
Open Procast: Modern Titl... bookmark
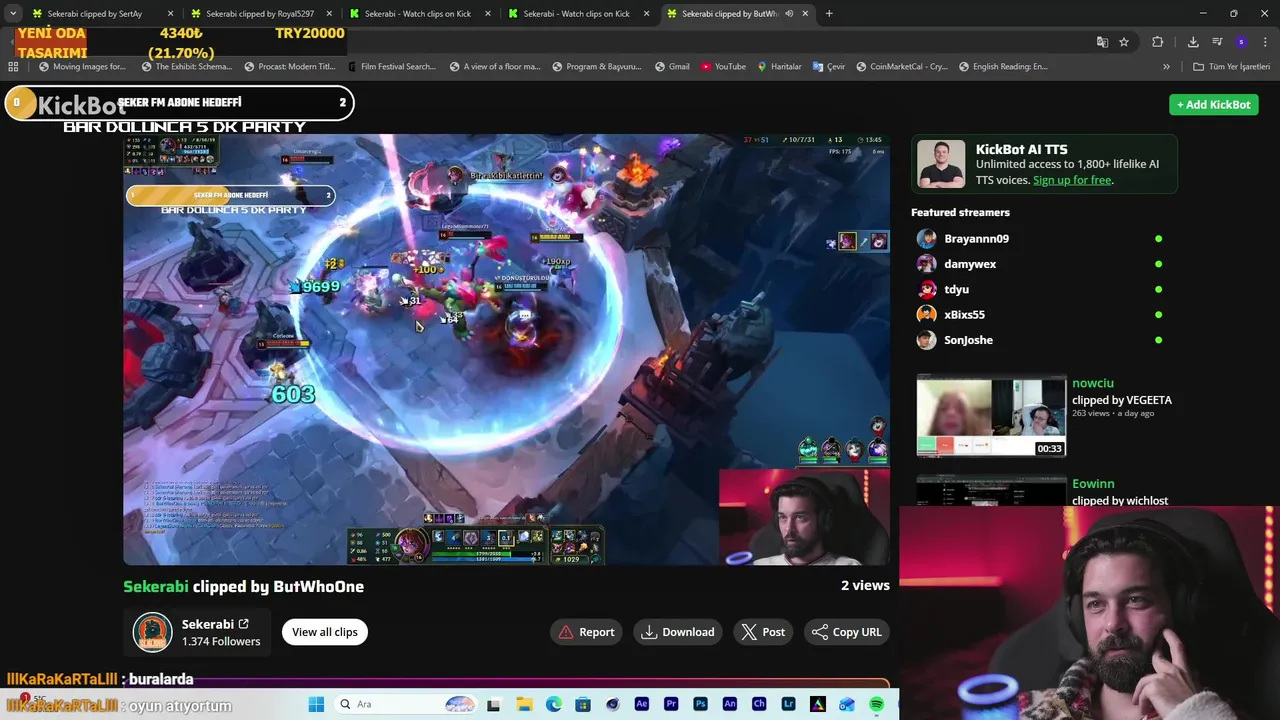point(290,67)
